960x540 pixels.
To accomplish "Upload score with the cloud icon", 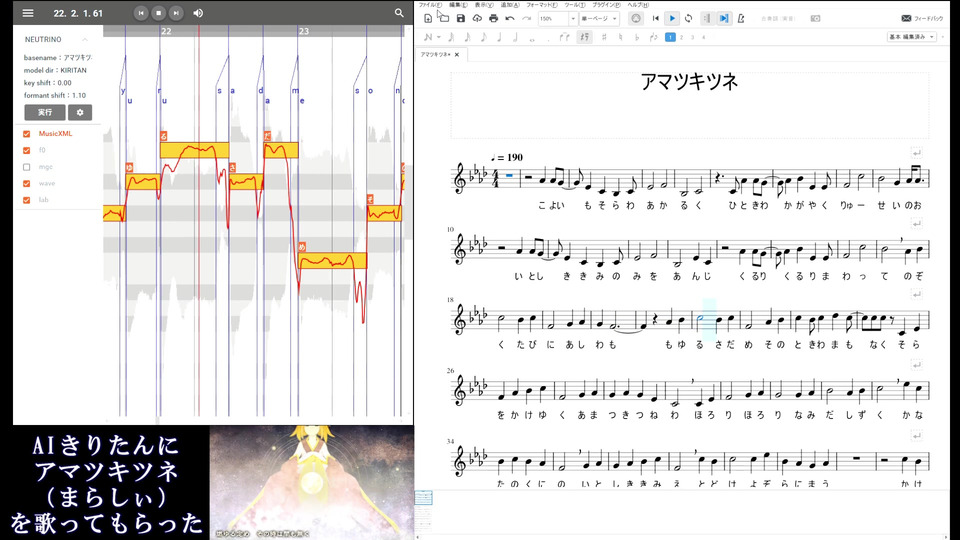I will tap(477, 18).
